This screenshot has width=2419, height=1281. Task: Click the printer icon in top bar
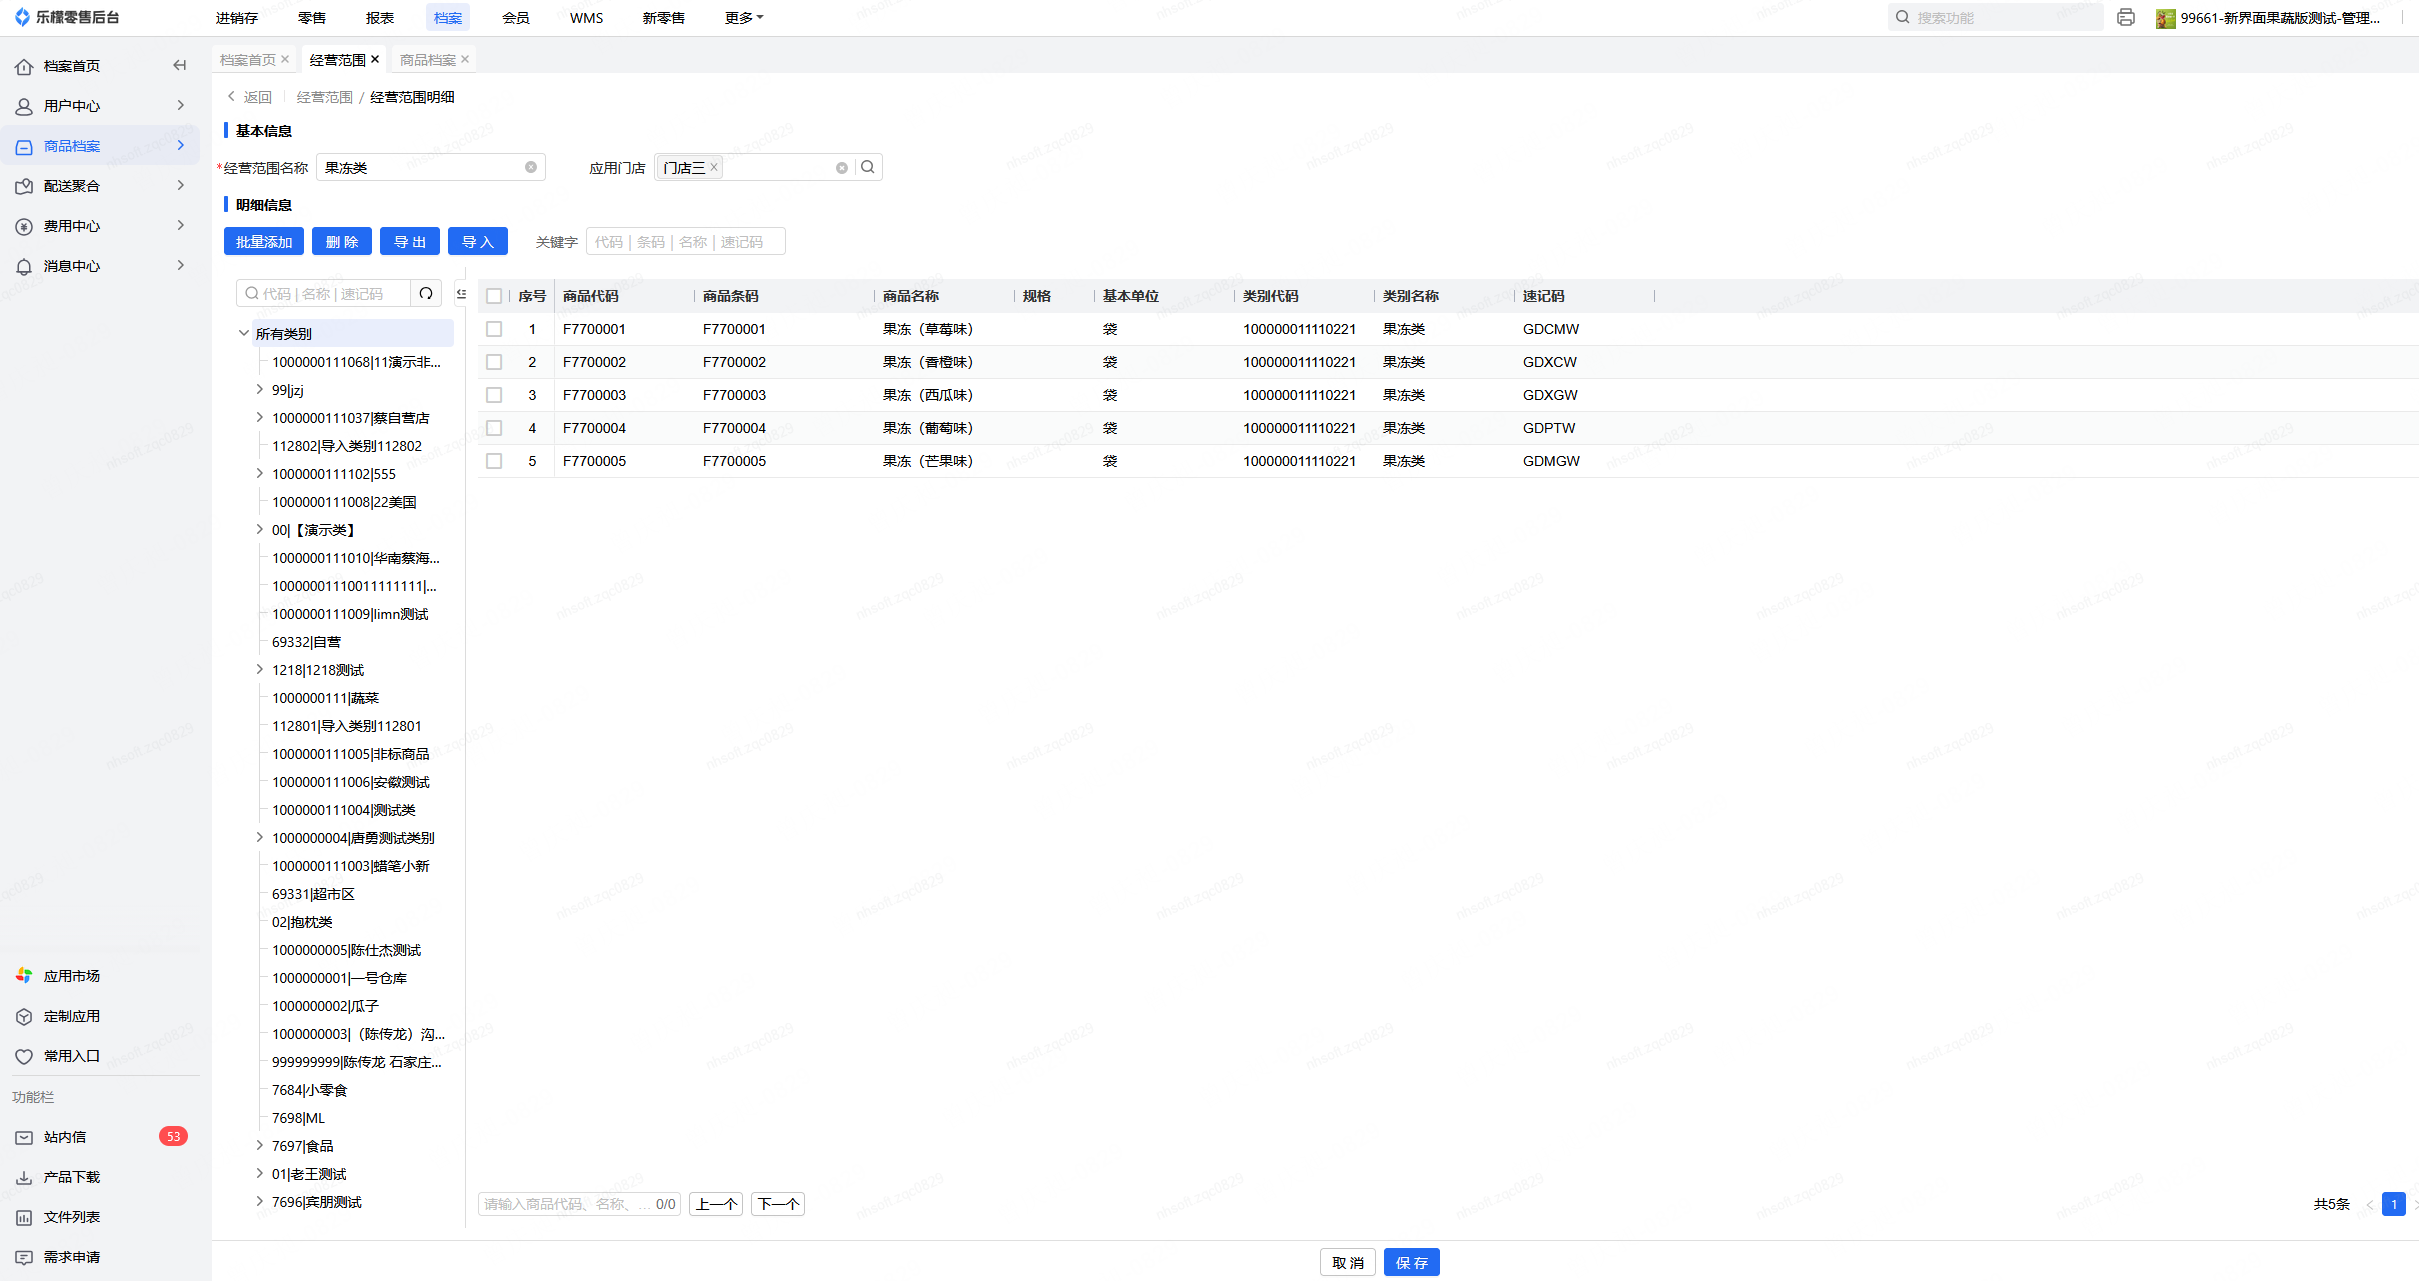tap(2126, 17)
